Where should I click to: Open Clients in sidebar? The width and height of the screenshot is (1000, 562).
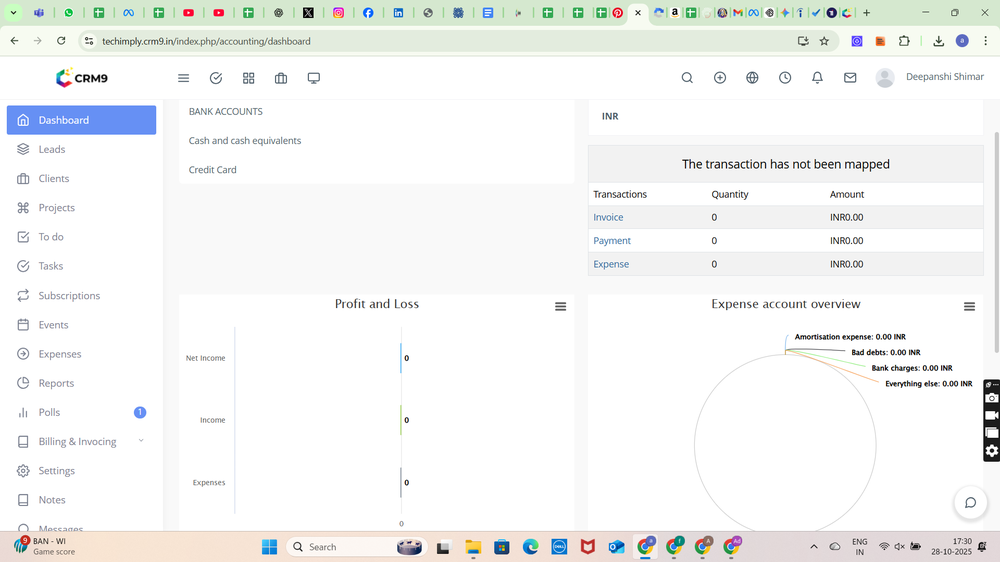click(82, 179)
